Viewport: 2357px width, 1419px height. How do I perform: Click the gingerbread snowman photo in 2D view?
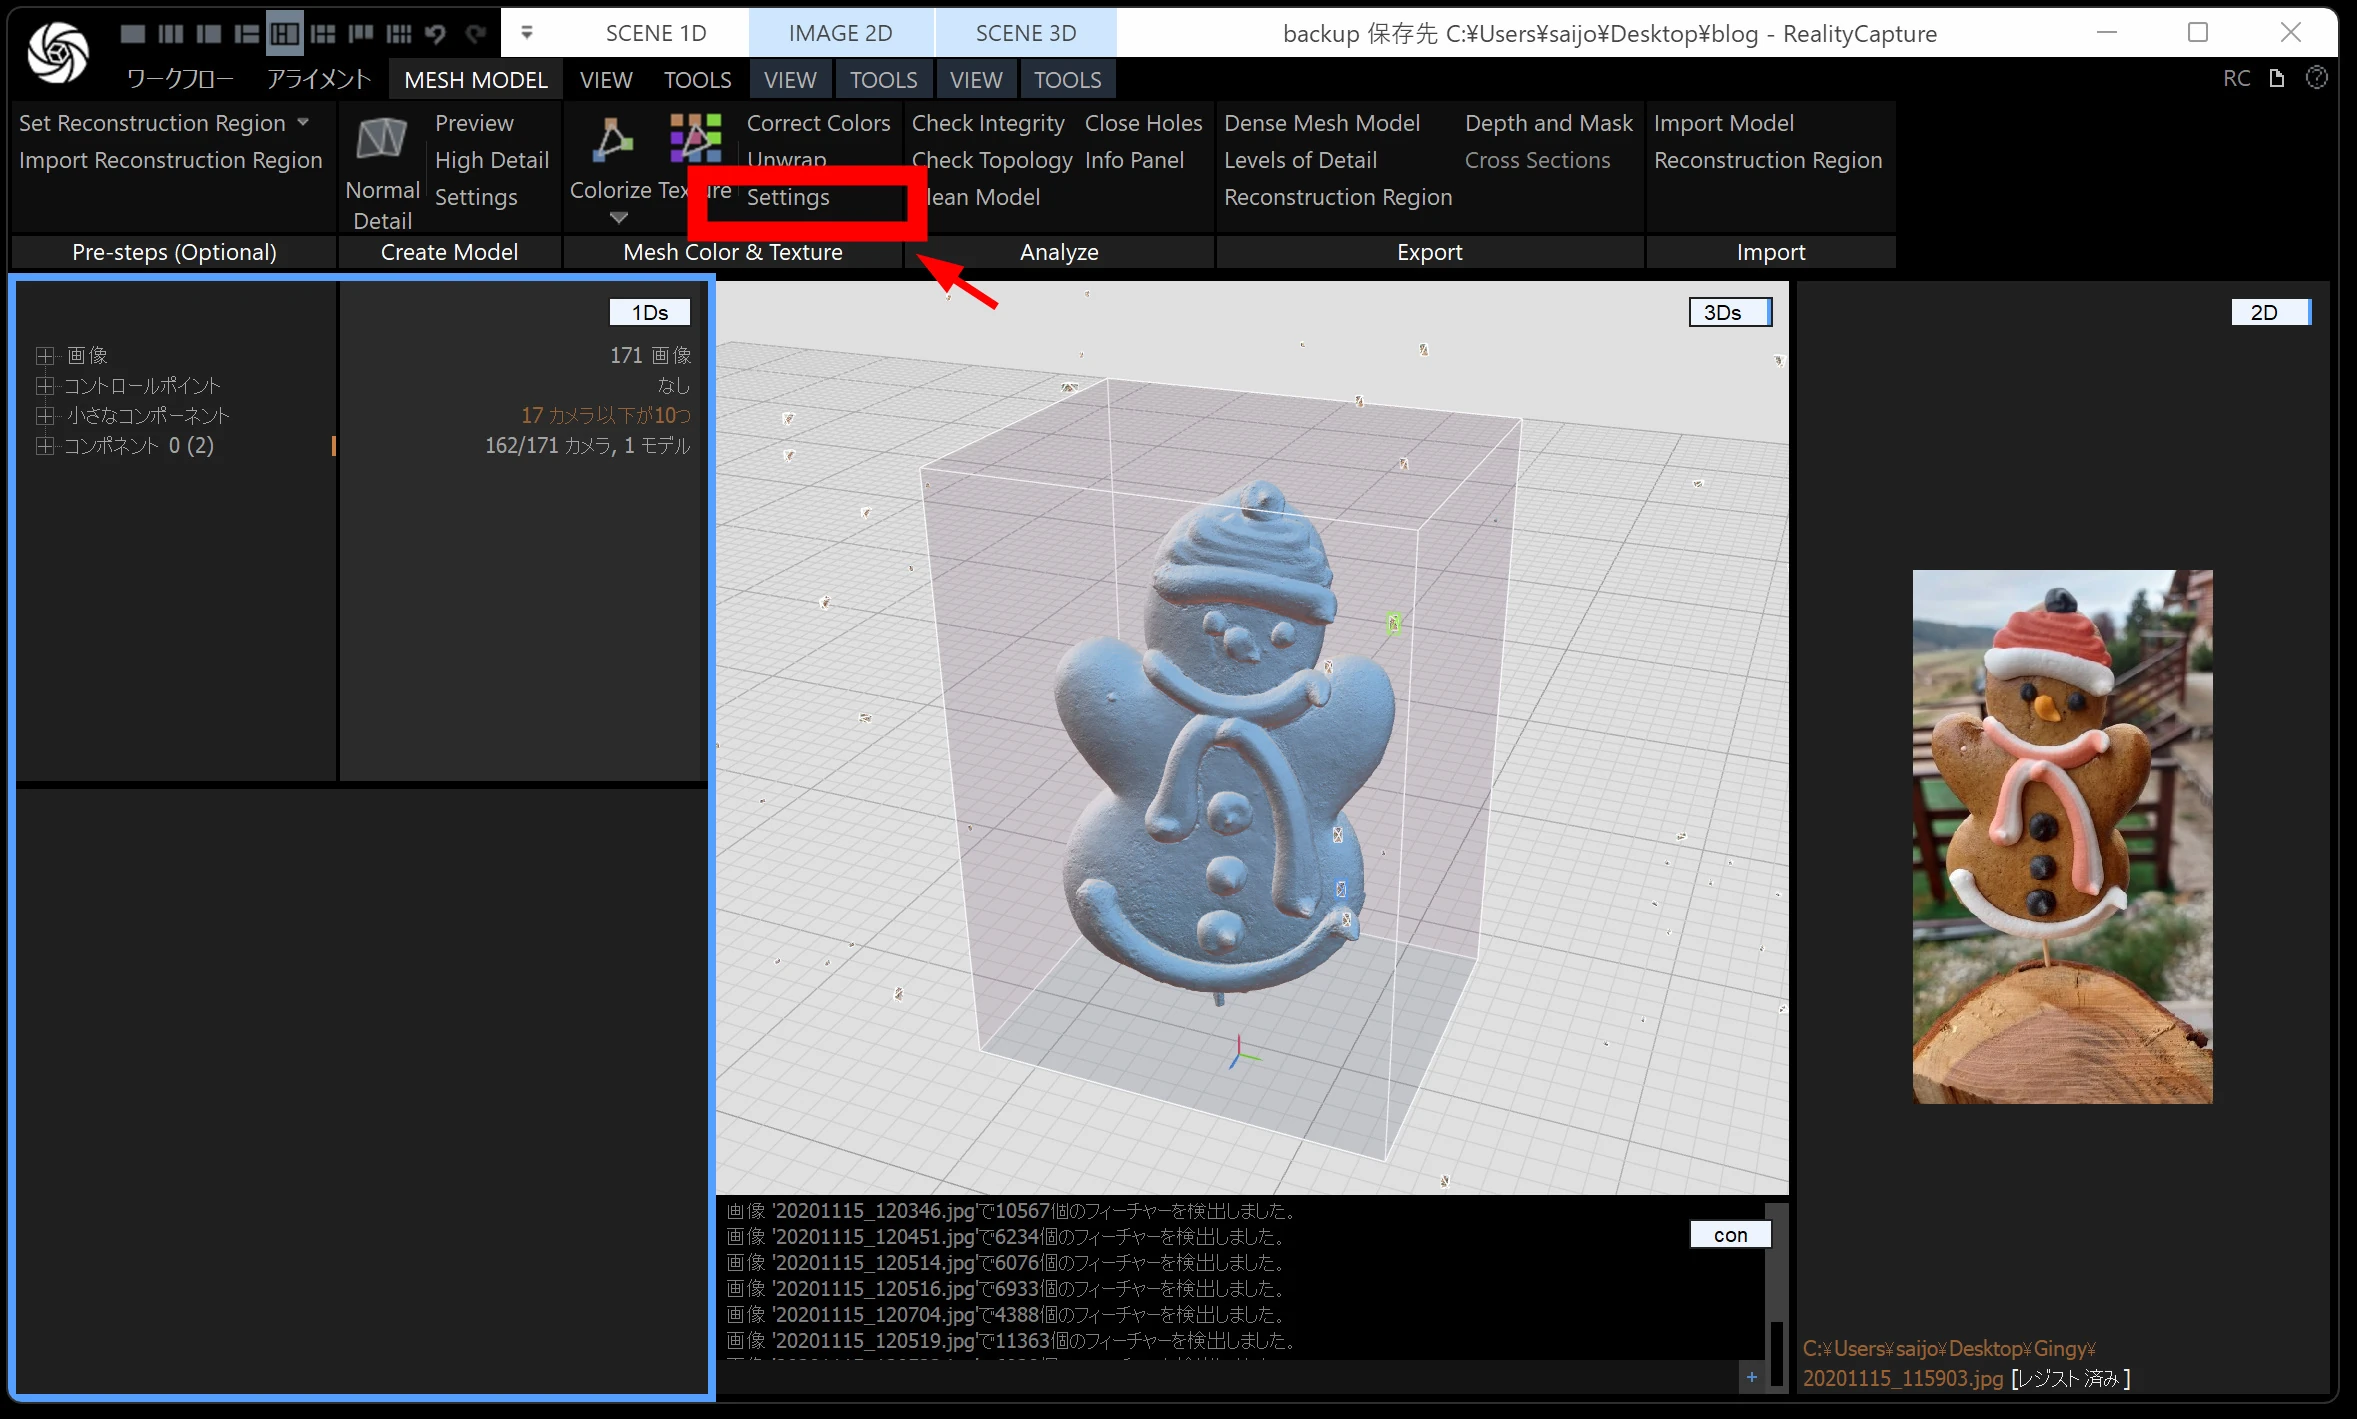(x=2062, y=836)
